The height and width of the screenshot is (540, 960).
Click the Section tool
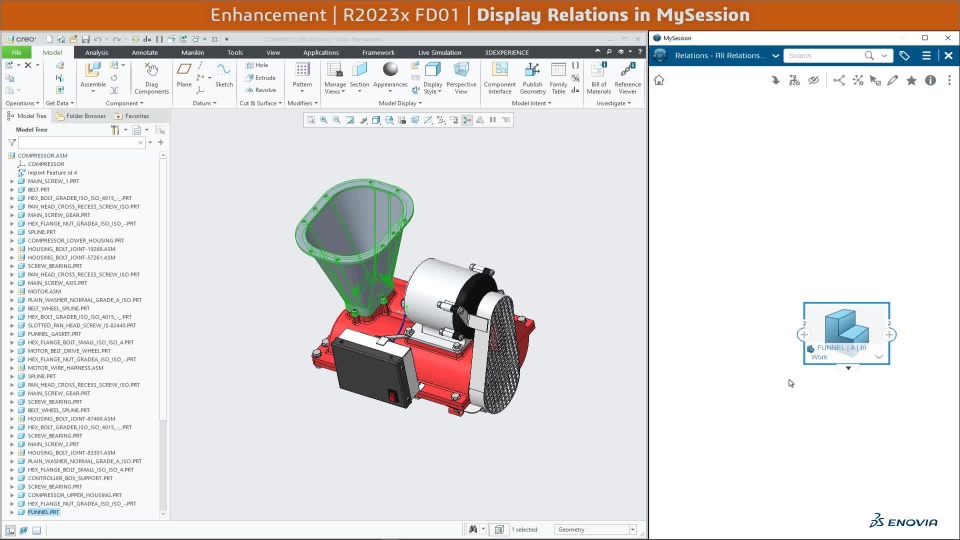click(359, 75)
